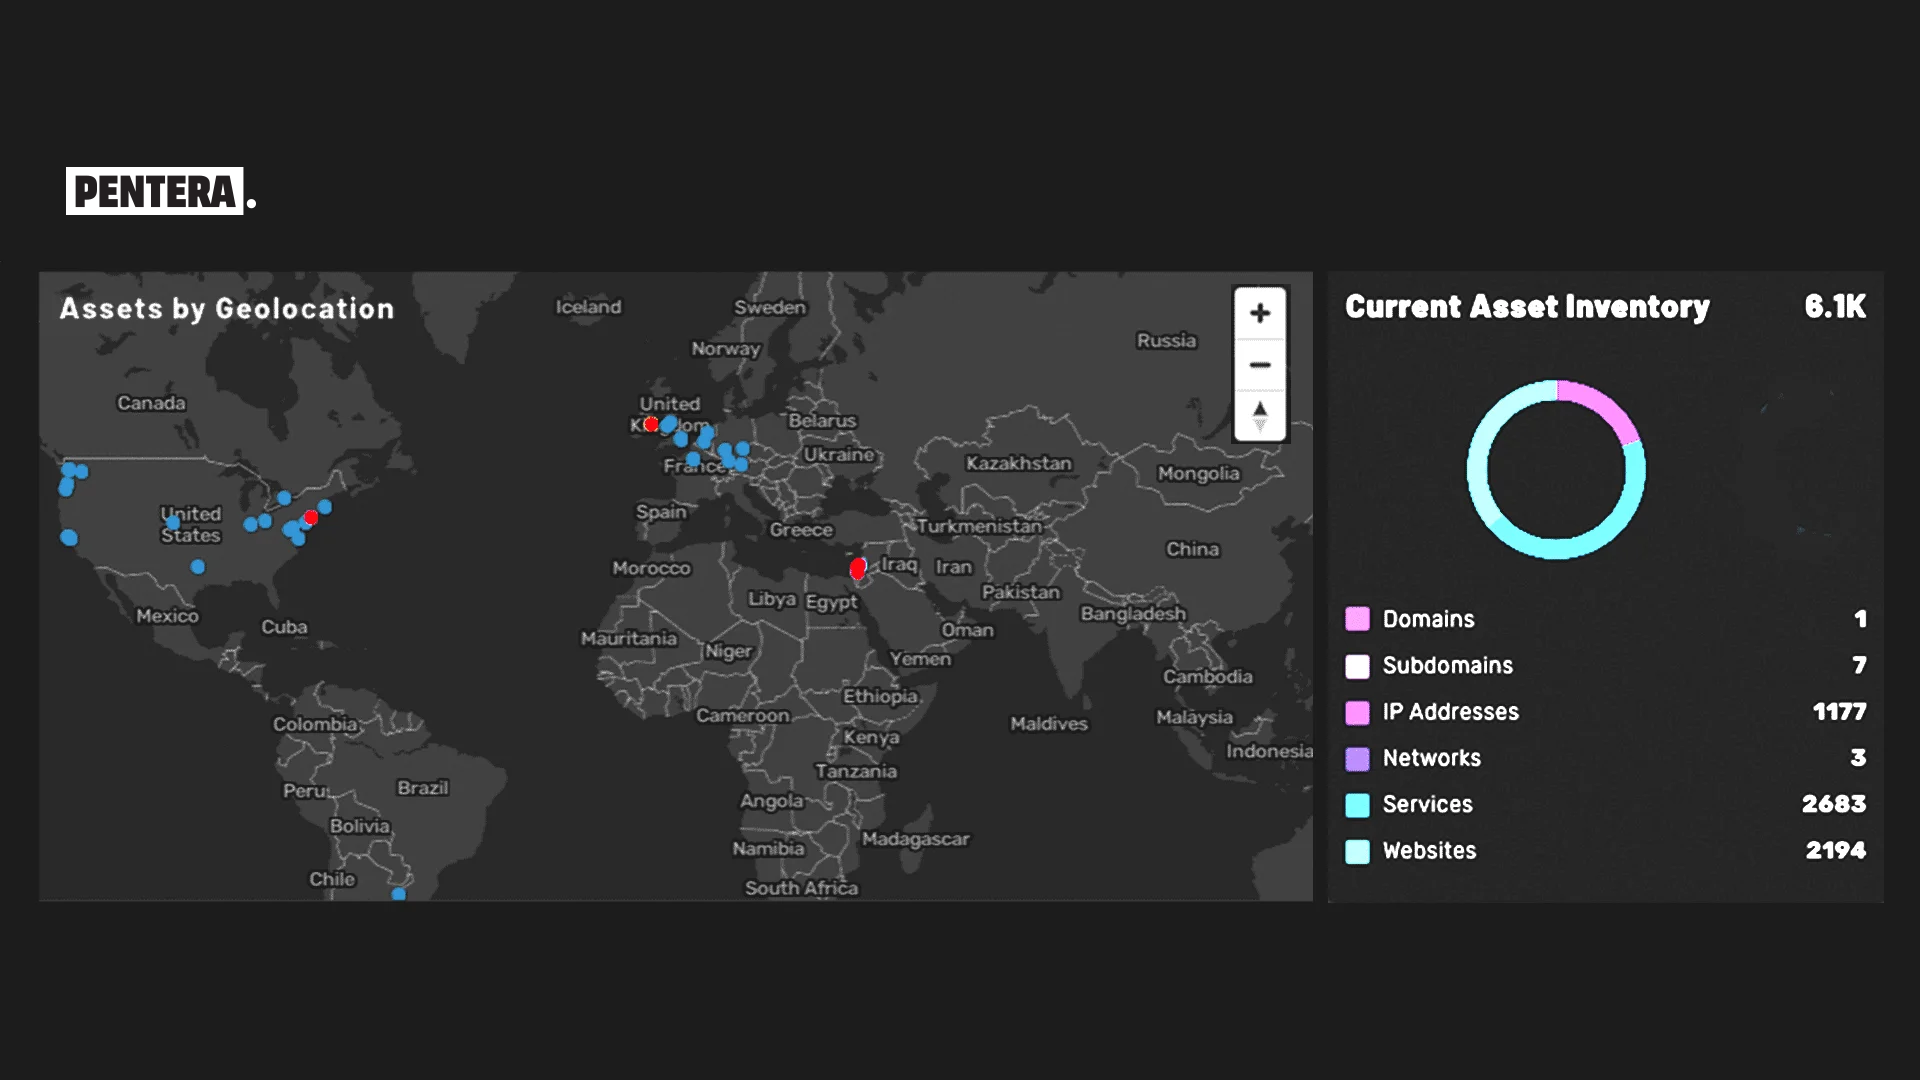Screen dimensions: 1920x1080
Task: Select the Websites legend entry
Action: [x=1429, y=851]
